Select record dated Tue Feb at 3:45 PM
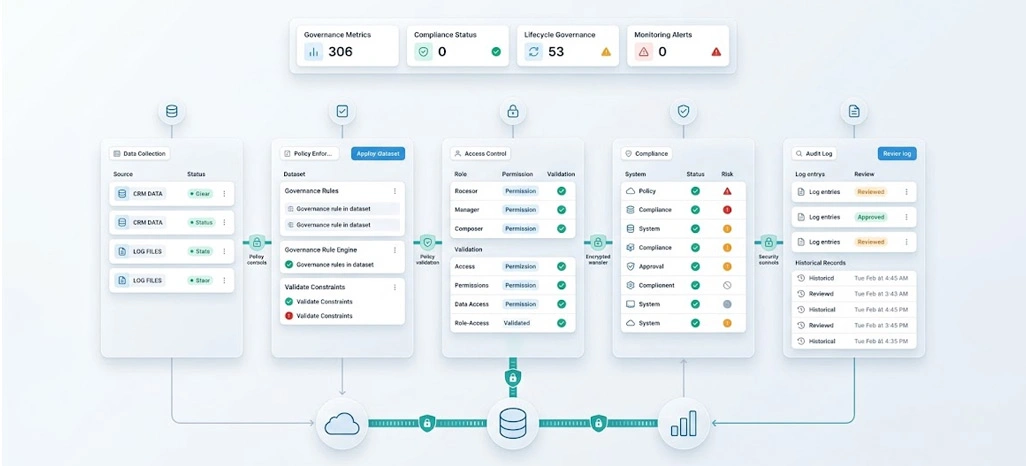This screenshot has height=466, width=1026. pos(854,325)
